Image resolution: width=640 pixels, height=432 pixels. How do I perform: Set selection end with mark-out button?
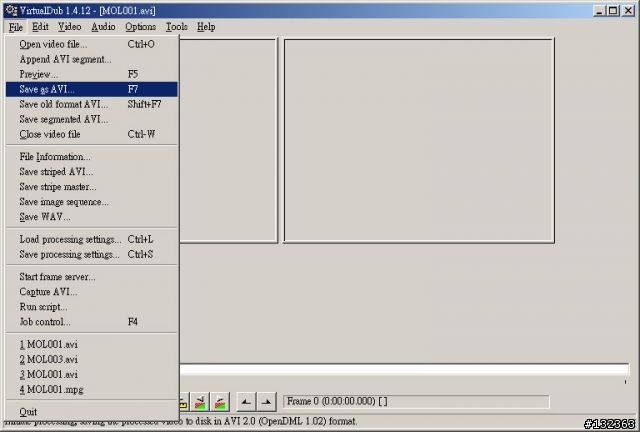point(266,402)
